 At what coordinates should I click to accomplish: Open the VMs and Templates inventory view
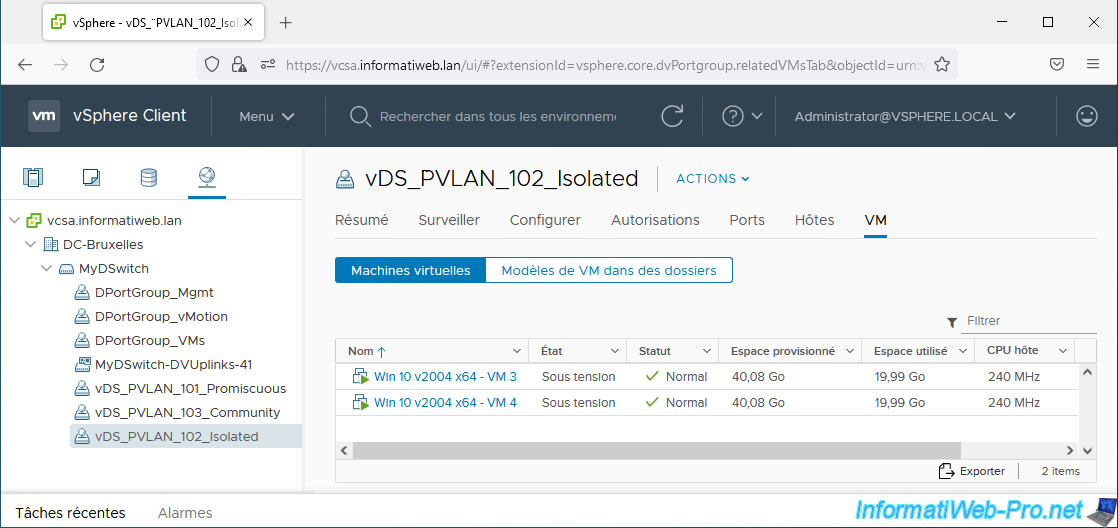pos(91,177)
